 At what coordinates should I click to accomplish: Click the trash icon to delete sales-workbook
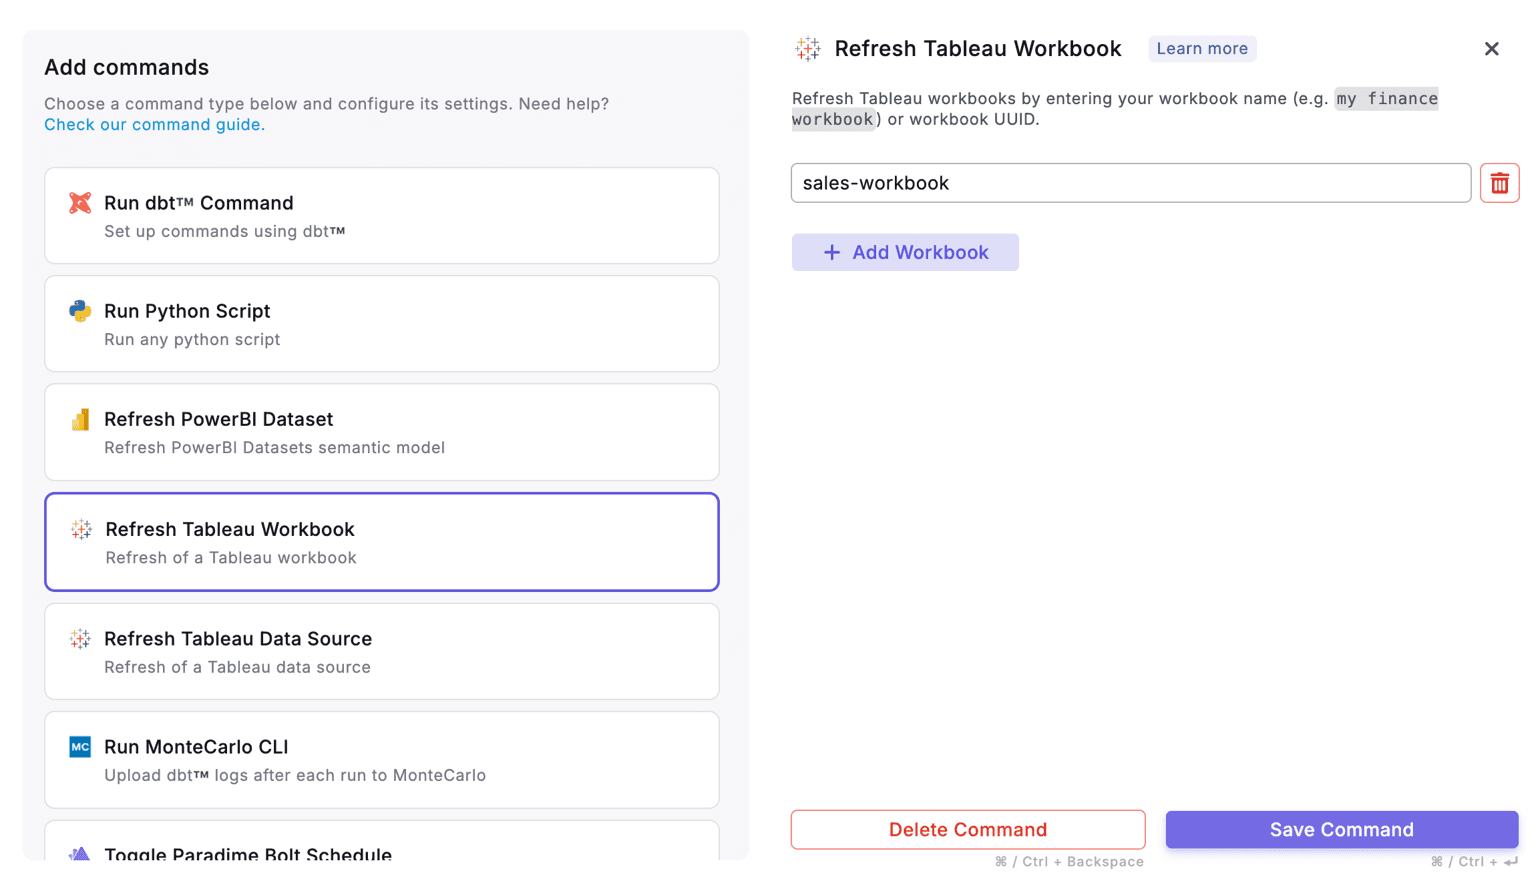[x=1499, y=183]
